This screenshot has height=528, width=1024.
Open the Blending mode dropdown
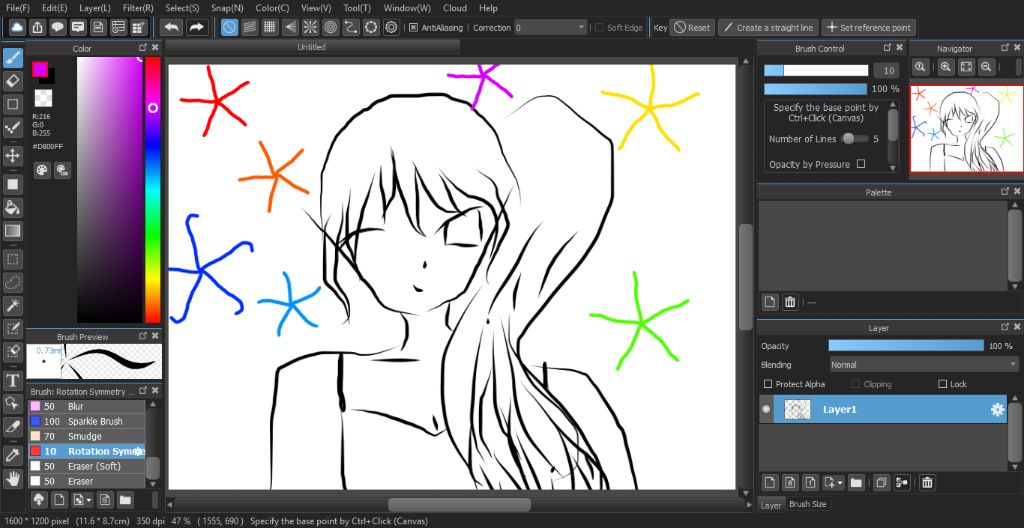(x=923, y=365)
